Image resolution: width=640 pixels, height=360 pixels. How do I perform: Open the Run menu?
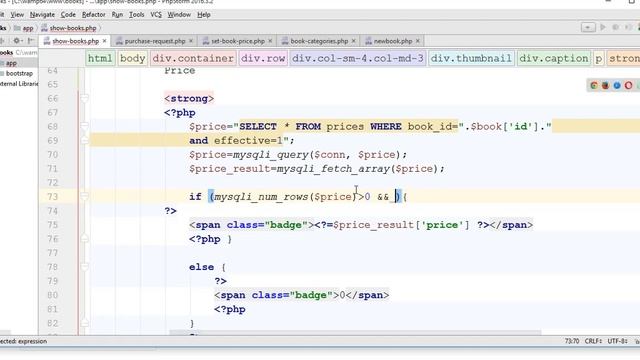coord(117,15)
